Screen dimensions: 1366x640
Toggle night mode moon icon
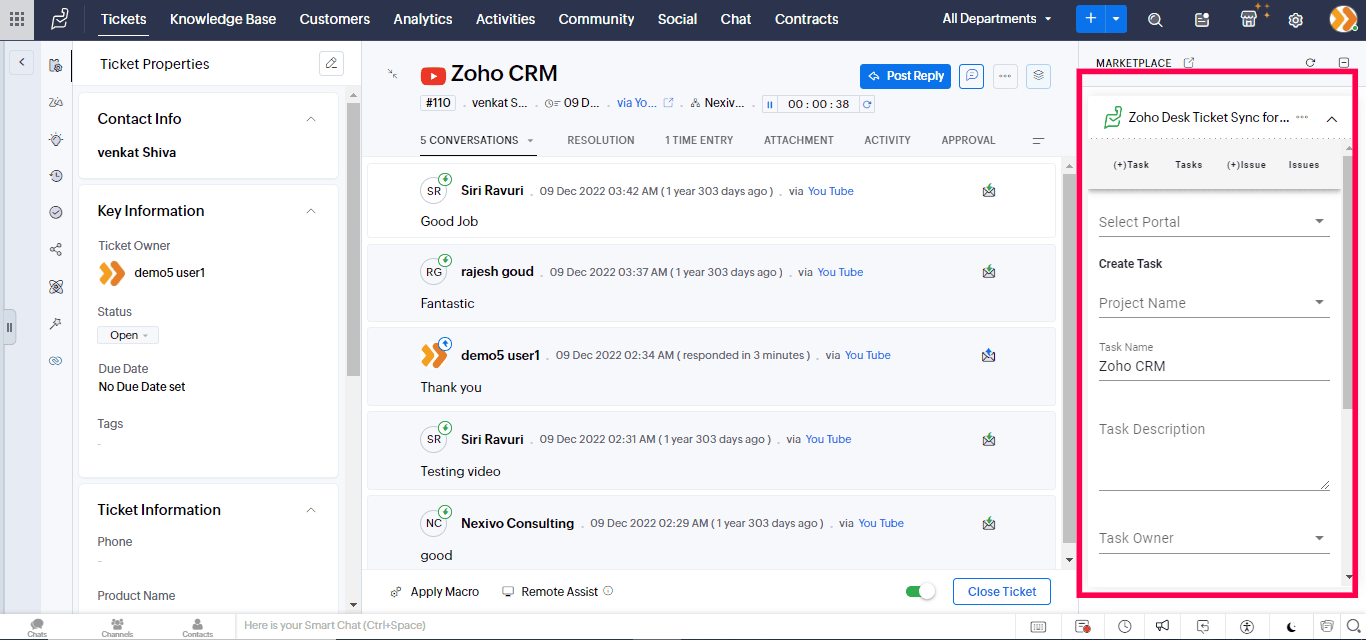tap(1292, 626)
